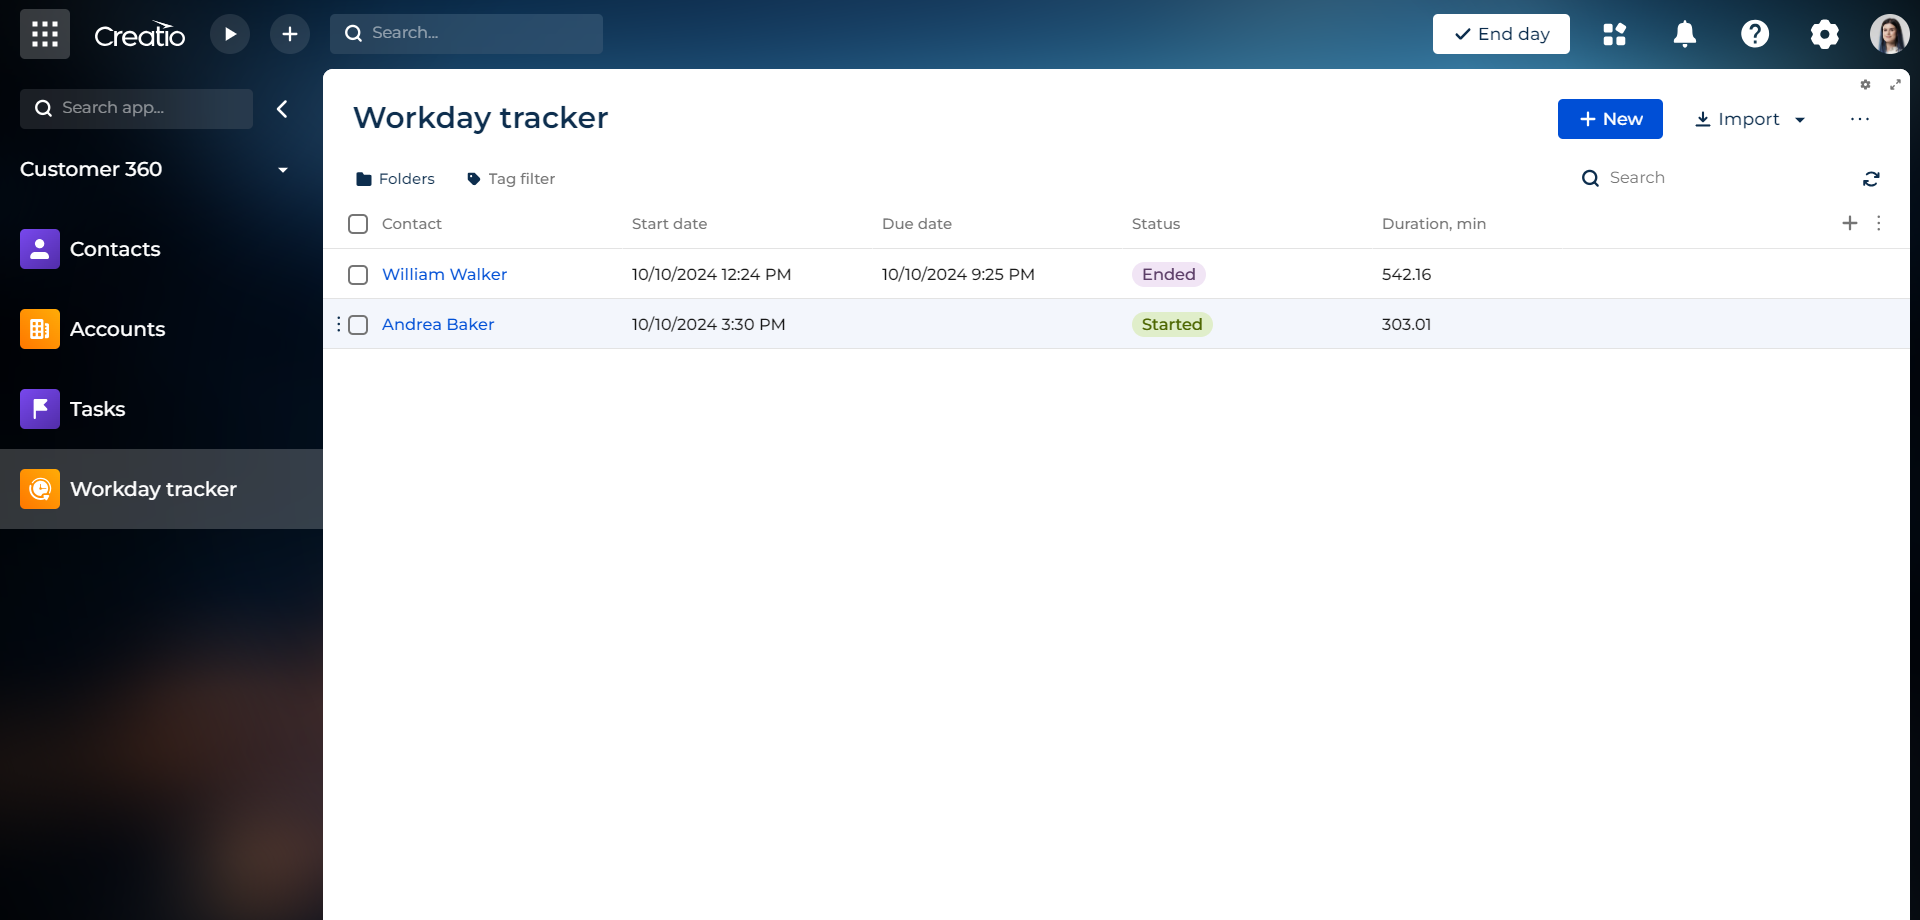Open the three-dot actions menu beside Import
Screen dimensions: 1920x920
click(x=1860, y=119)
